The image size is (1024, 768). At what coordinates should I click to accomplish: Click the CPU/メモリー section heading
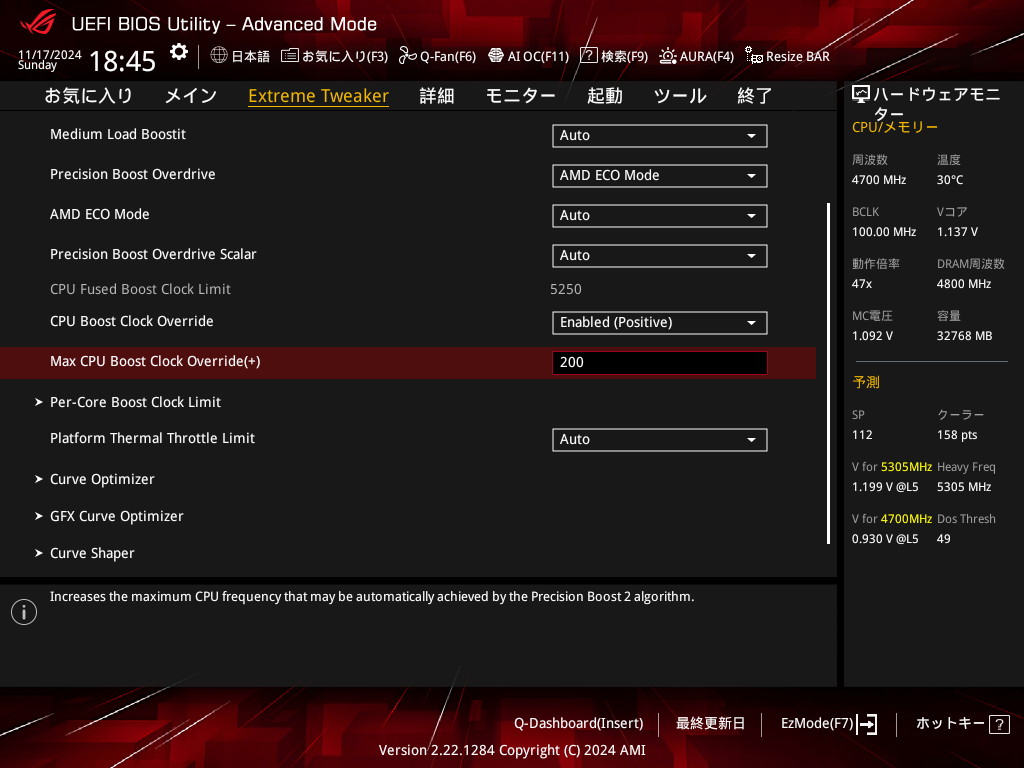point(895,127)
